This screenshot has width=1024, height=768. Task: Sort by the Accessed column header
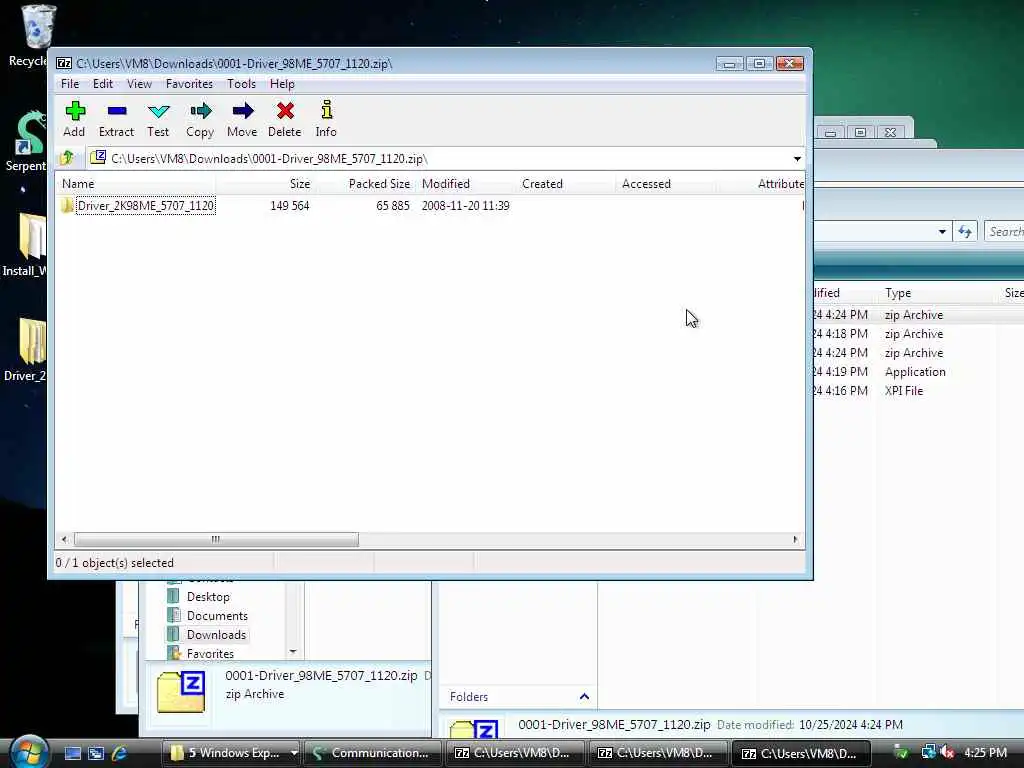coord(666,184)
